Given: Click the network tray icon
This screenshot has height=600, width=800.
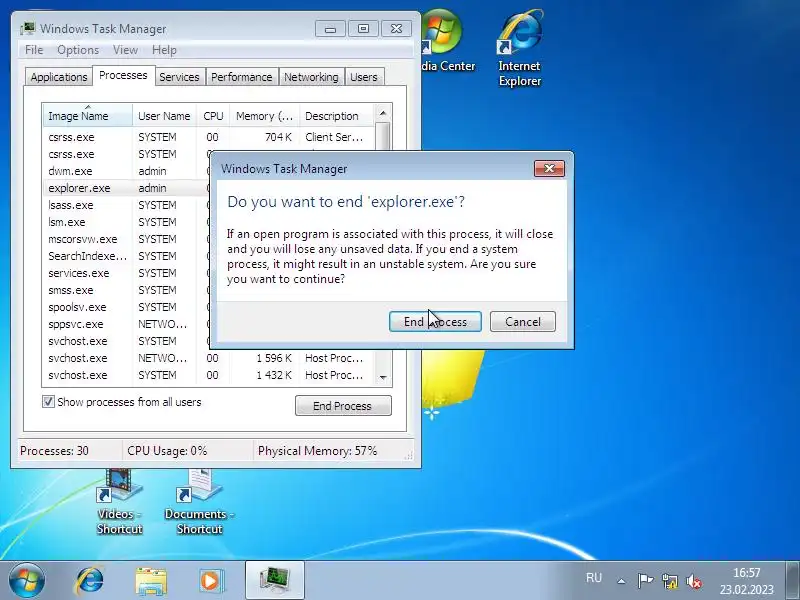Looking at the screenshot, I should (x=669, y=581).
